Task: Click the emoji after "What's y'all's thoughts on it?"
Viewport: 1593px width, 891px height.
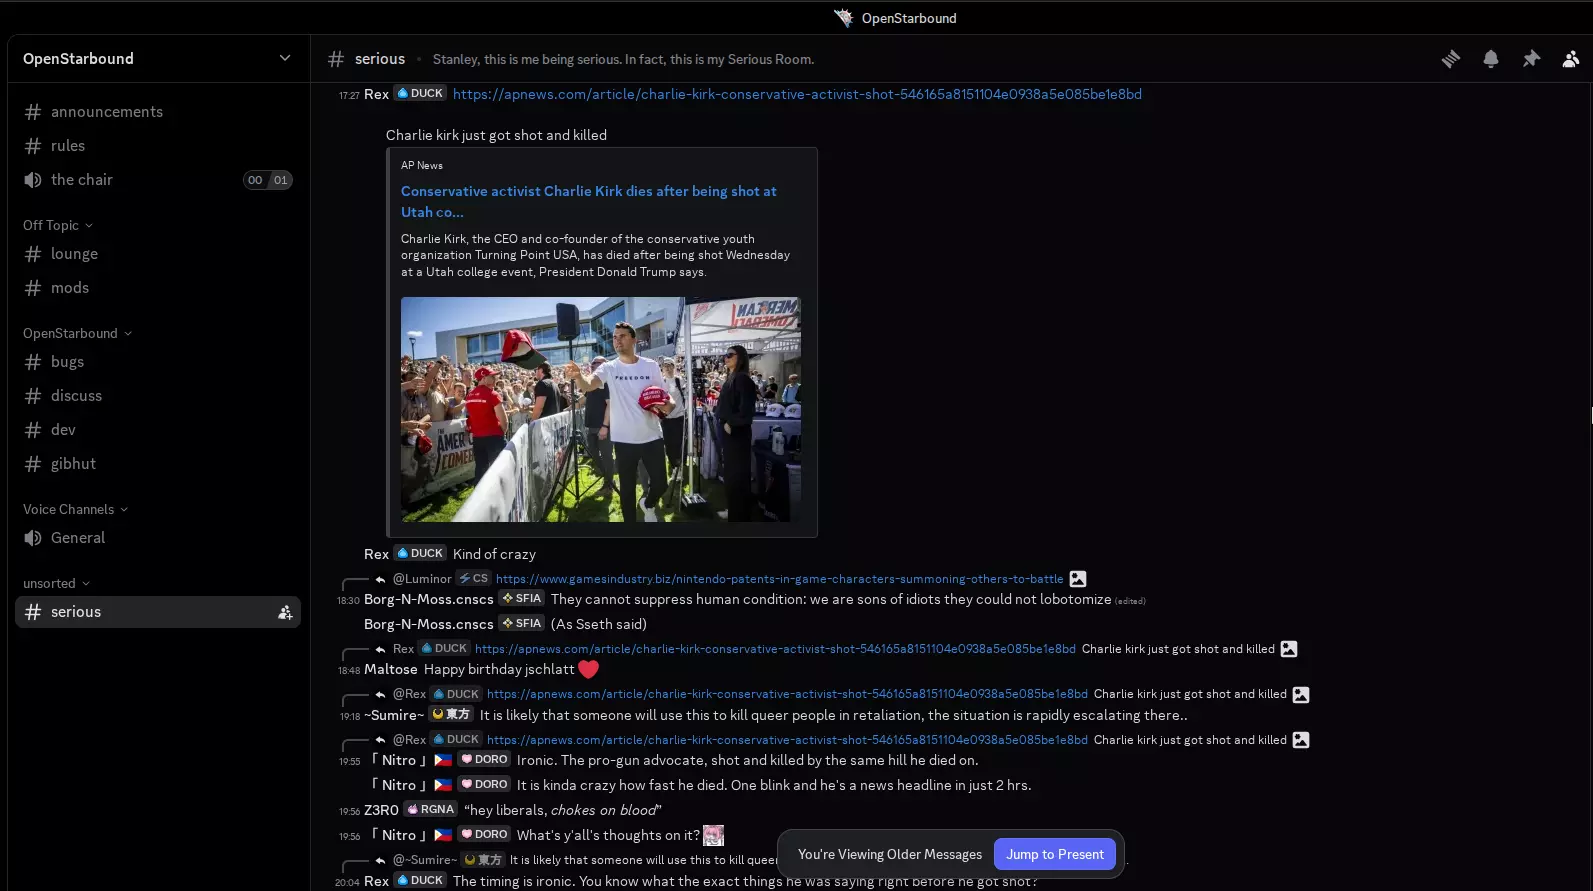Action: 713,835
